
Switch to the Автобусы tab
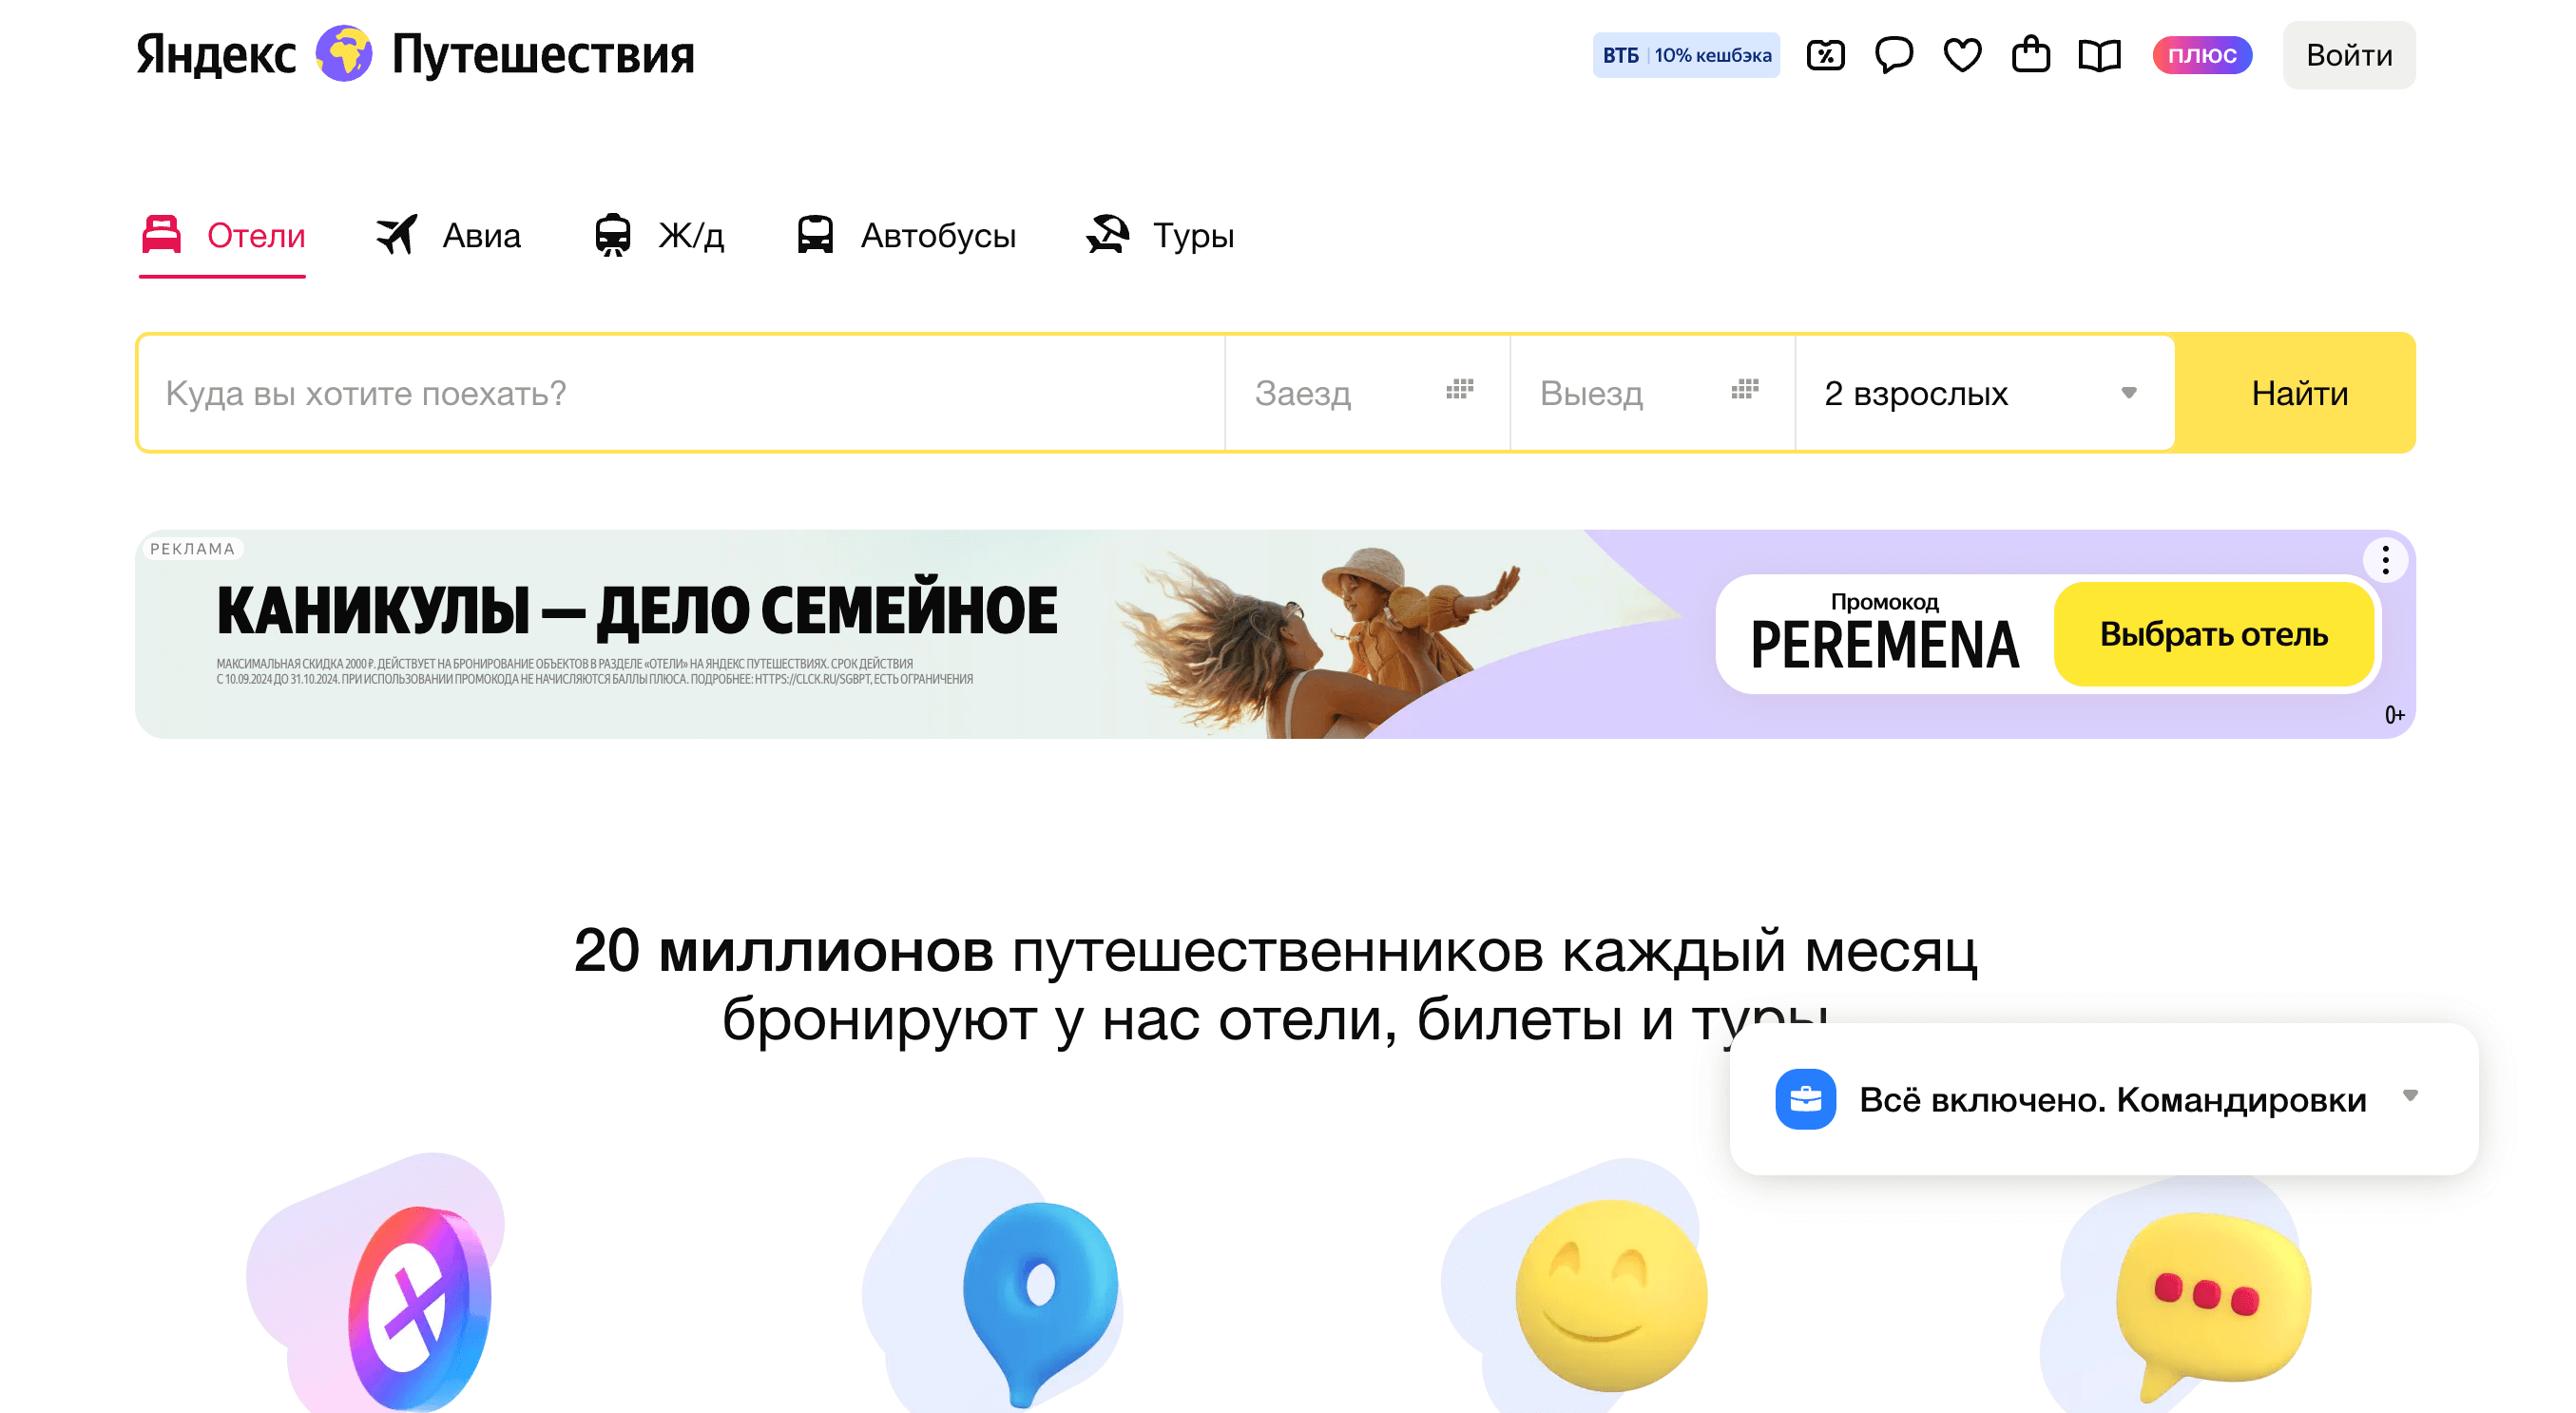coord(906,236)
